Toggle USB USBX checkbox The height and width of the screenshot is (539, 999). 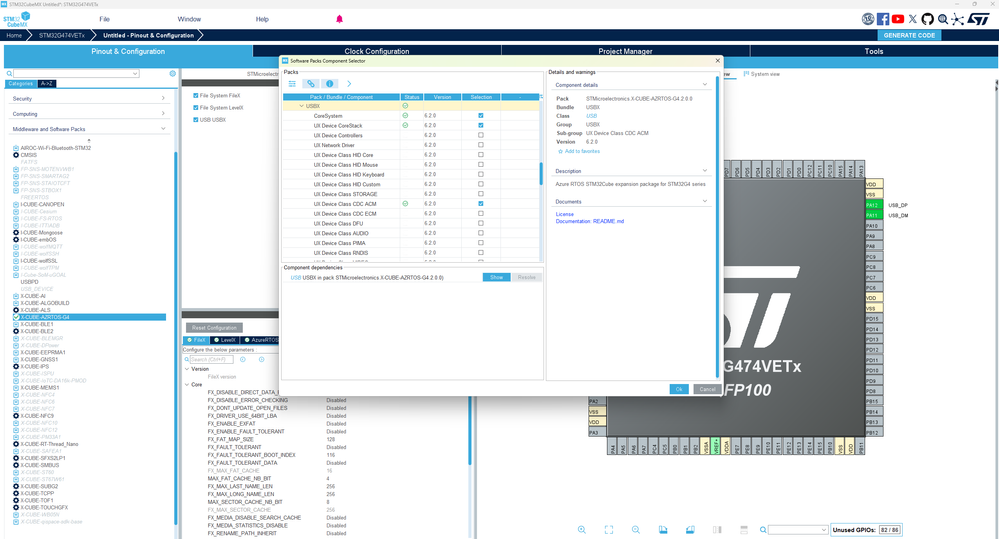tap(196, 120)
